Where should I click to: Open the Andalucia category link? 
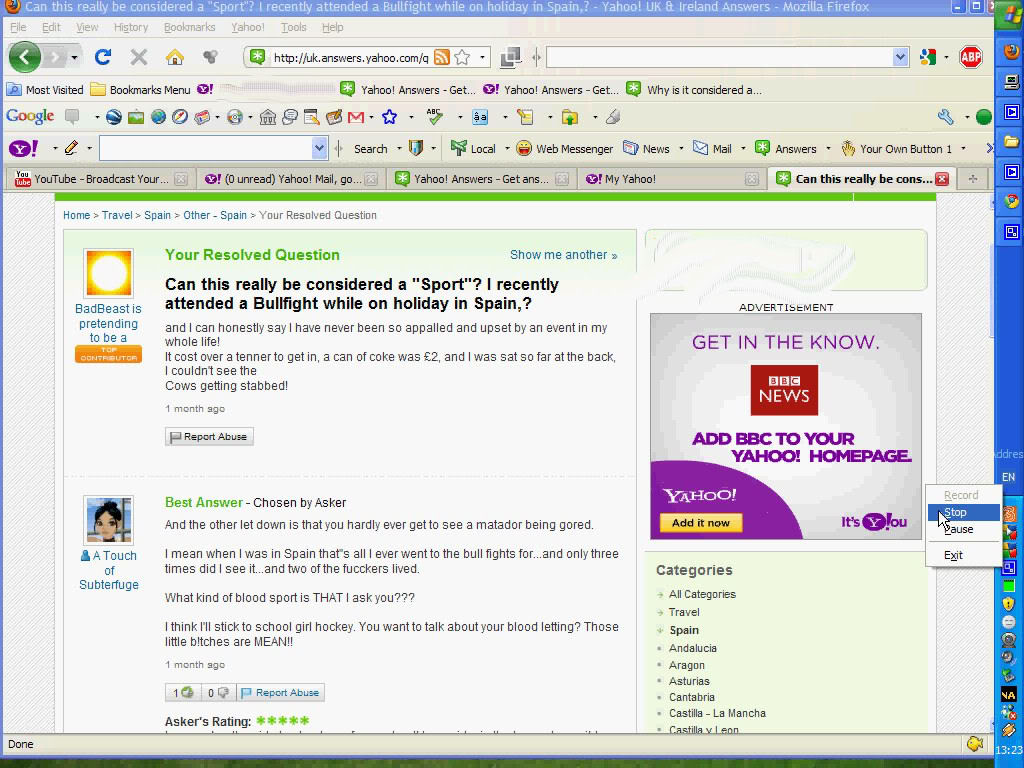[x=692, y=648]
